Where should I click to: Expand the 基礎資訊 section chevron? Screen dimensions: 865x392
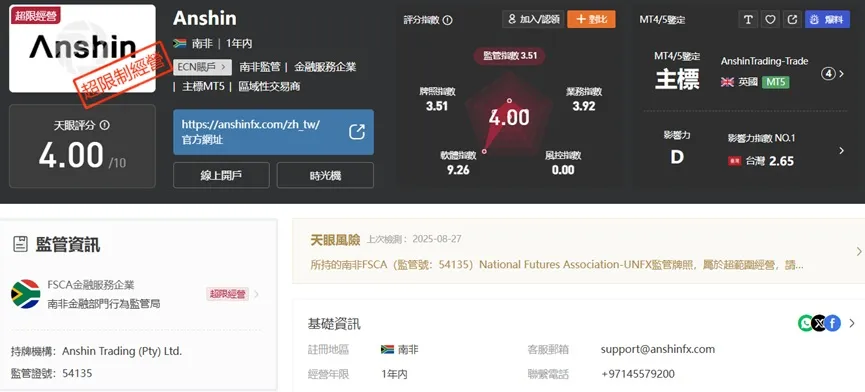click(852, 323)
